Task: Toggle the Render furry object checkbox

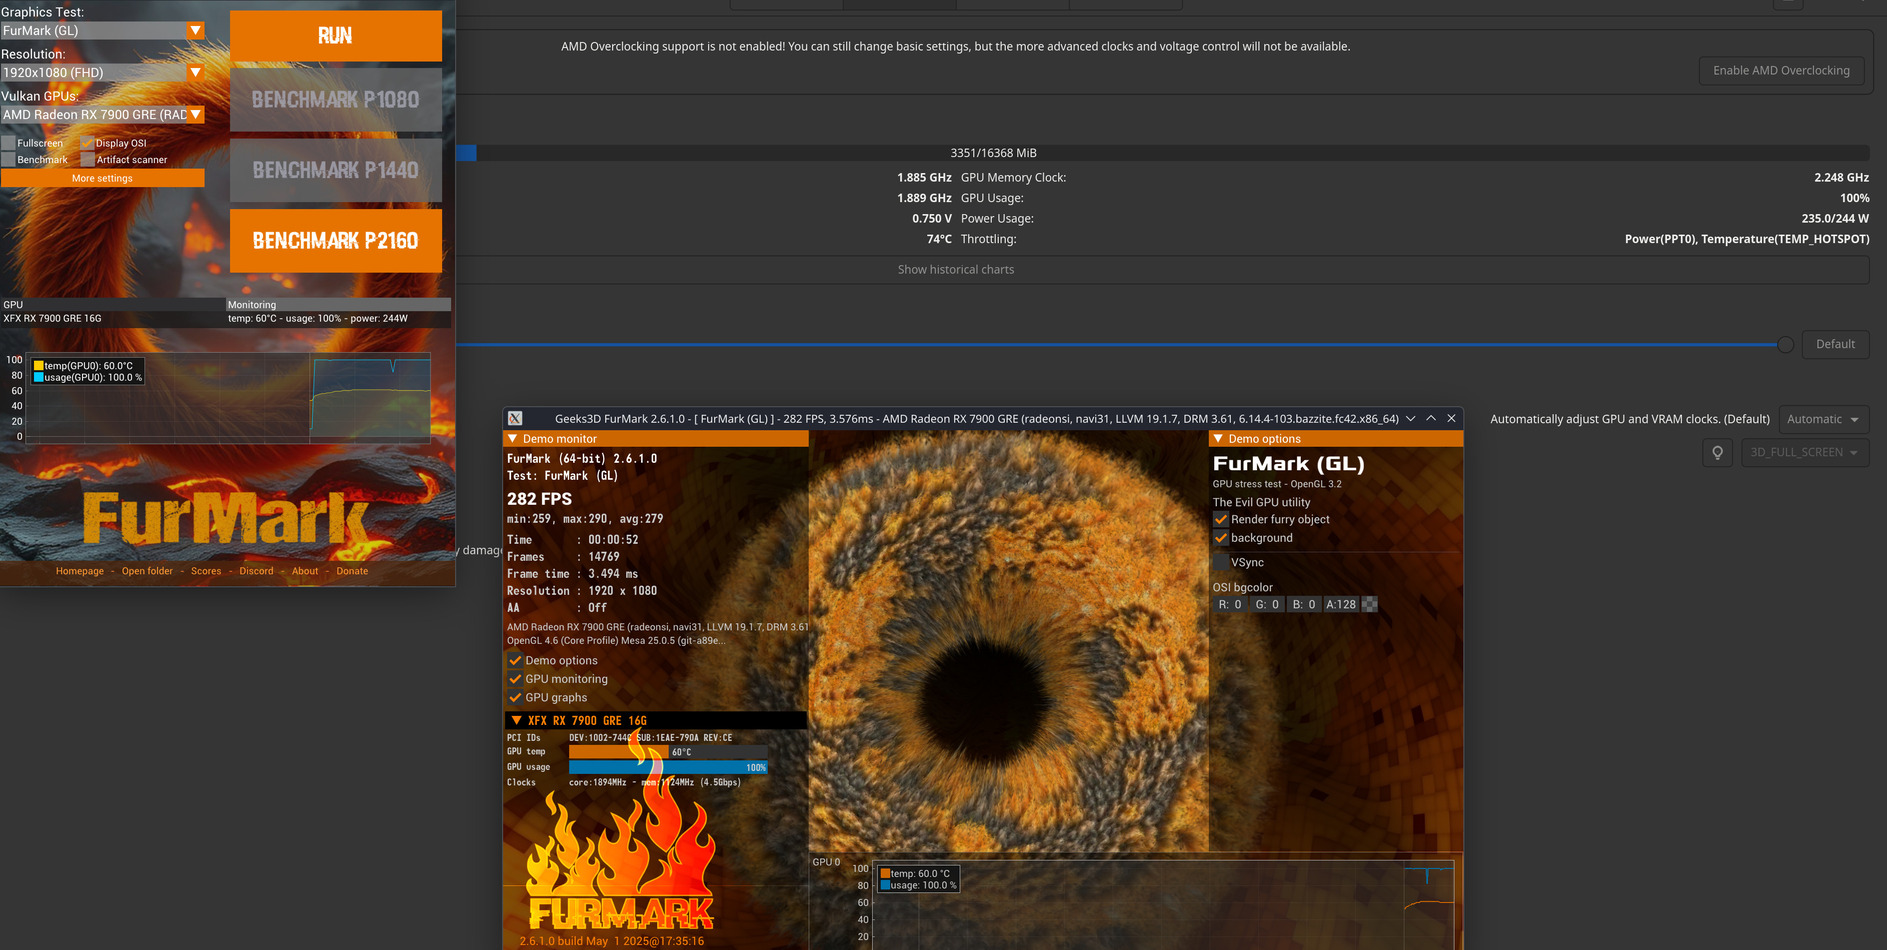Action: pyautogui.click(x=1221, y=520)
